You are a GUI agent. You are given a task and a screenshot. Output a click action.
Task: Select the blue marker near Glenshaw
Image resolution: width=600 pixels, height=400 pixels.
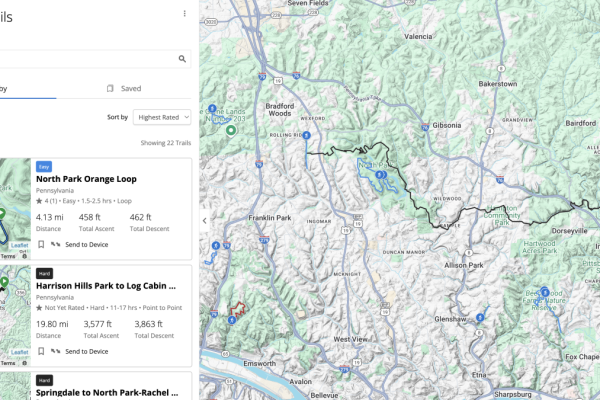(480, 317)
